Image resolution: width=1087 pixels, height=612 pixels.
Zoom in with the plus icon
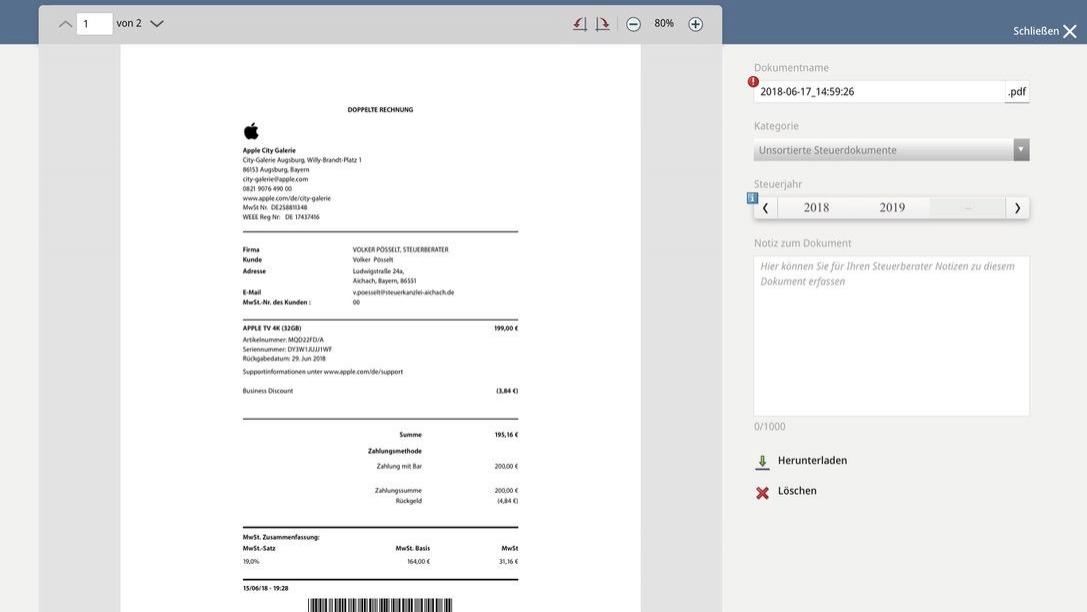[696, 24]
